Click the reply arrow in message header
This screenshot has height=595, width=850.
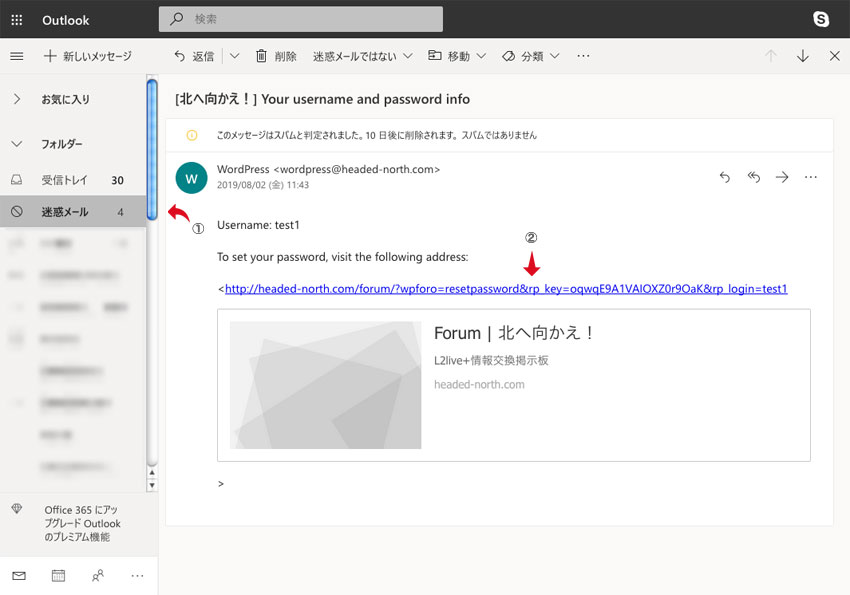(x=725, y=177)
